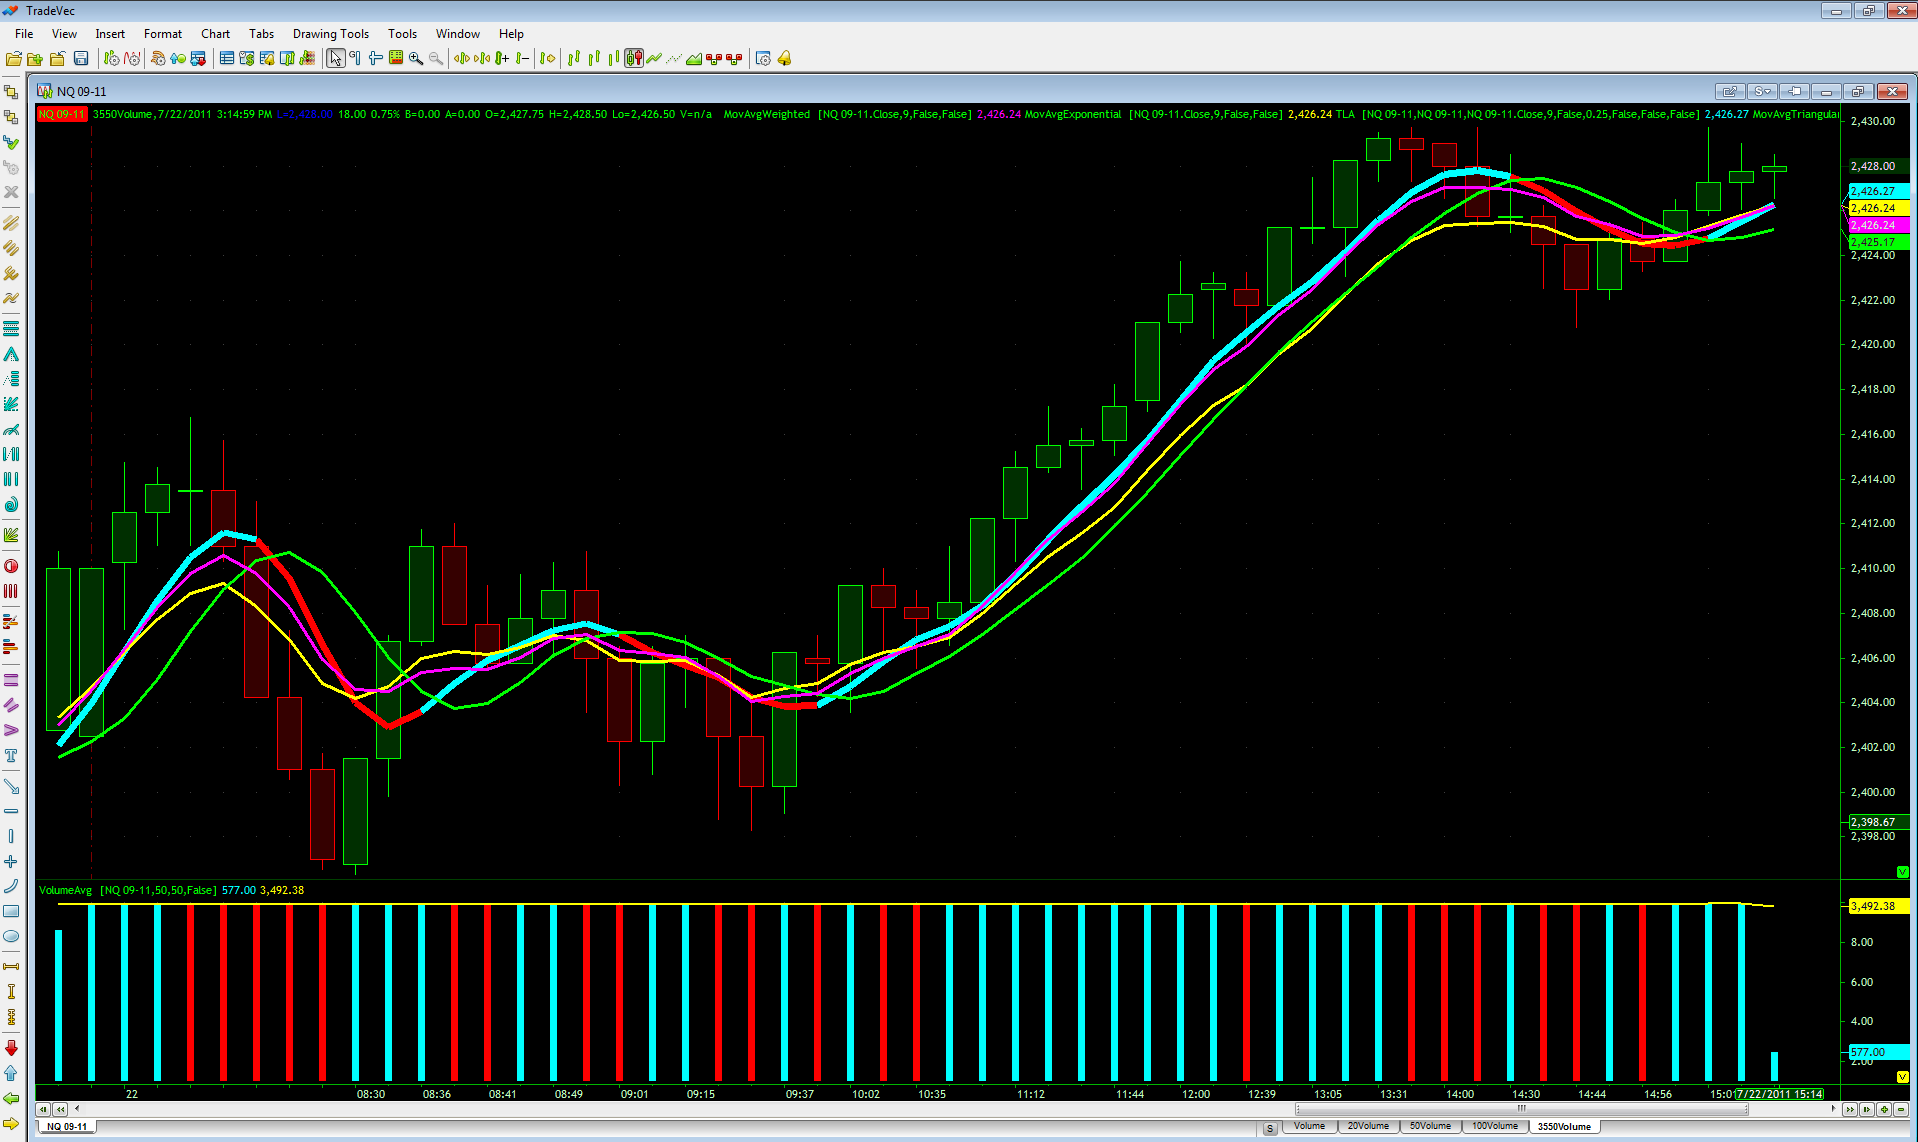This screenshot has width=1918, height=1142.
Task: Click the crosshair cursor tool
Action: click(x=375, y=59)
